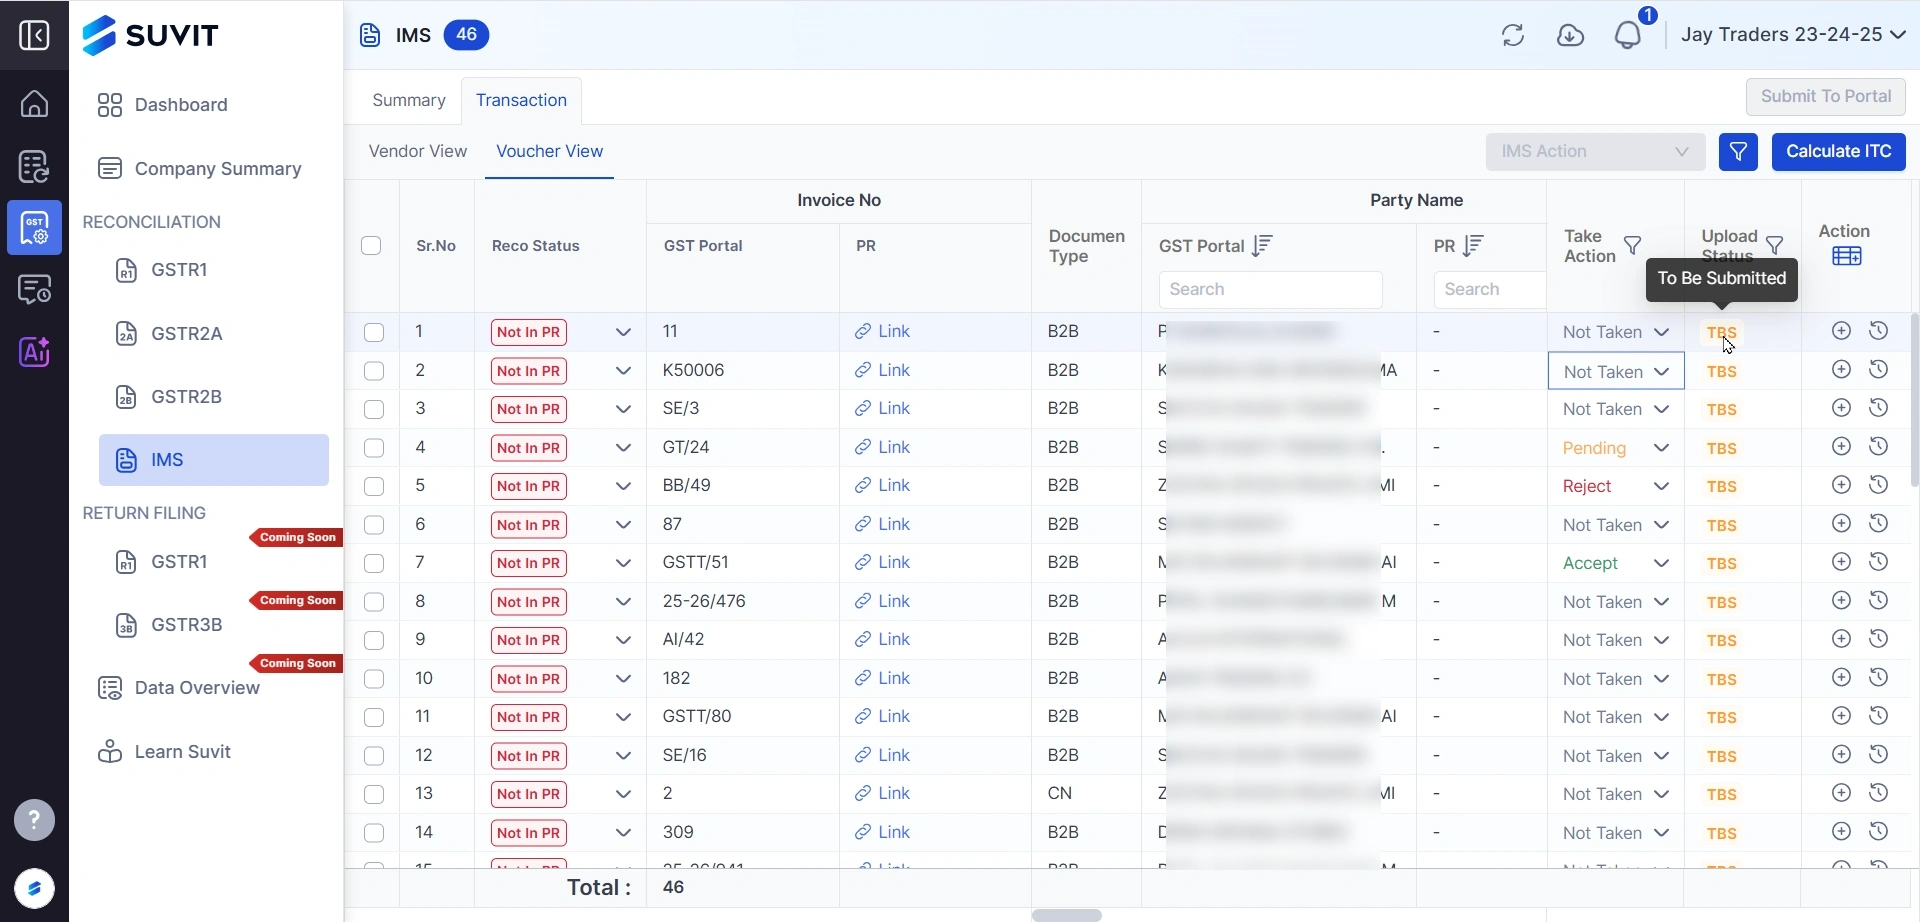Check the box for row 14

tap(374, 833)
